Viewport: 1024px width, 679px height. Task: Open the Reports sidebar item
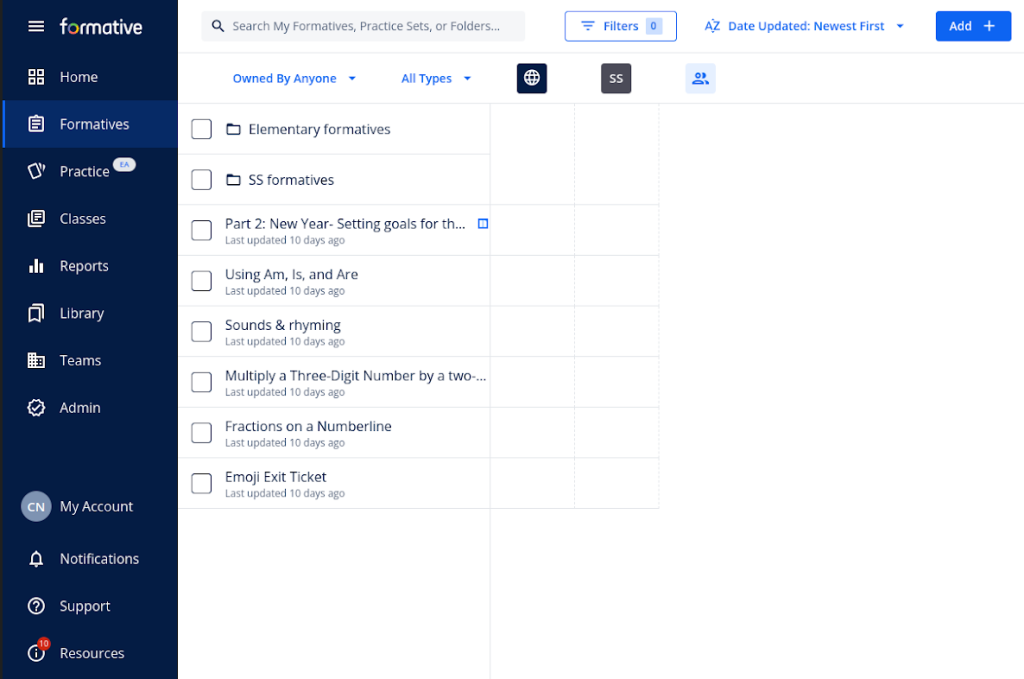(83, 266)
